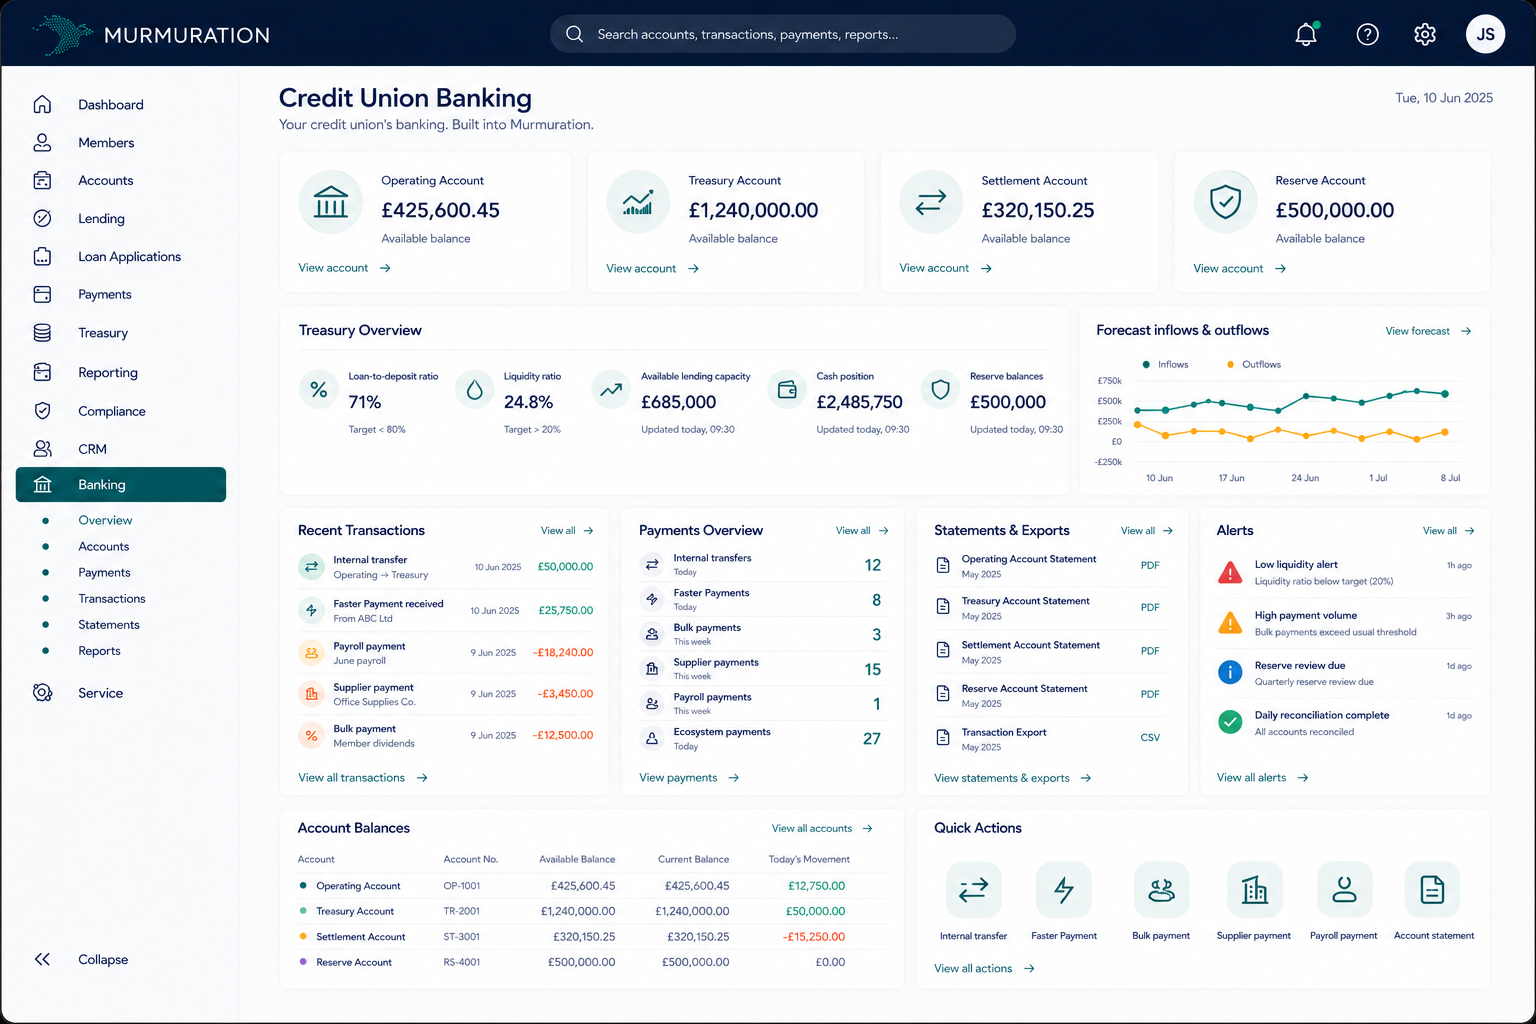Generate an Account statement via quick action

[x=1433, y=889]
